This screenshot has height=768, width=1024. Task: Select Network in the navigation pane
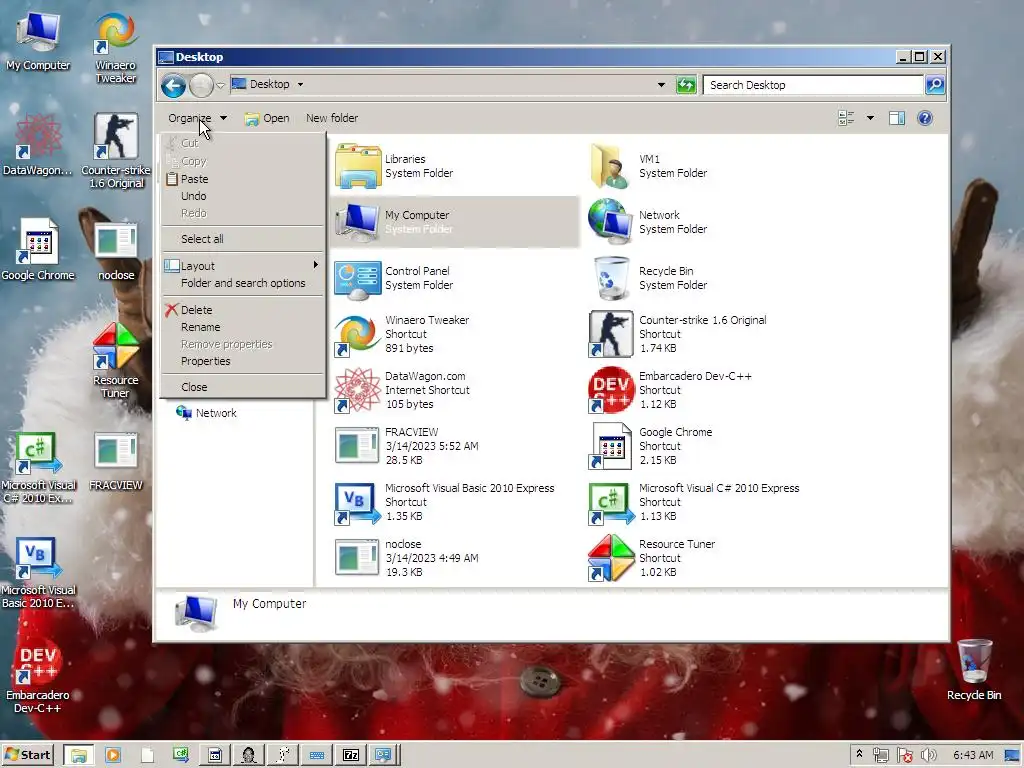(x=206, y=413)
